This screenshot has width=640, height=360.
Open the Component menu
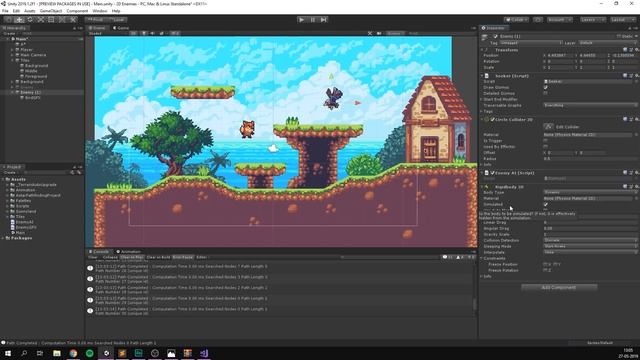(77, 11)
